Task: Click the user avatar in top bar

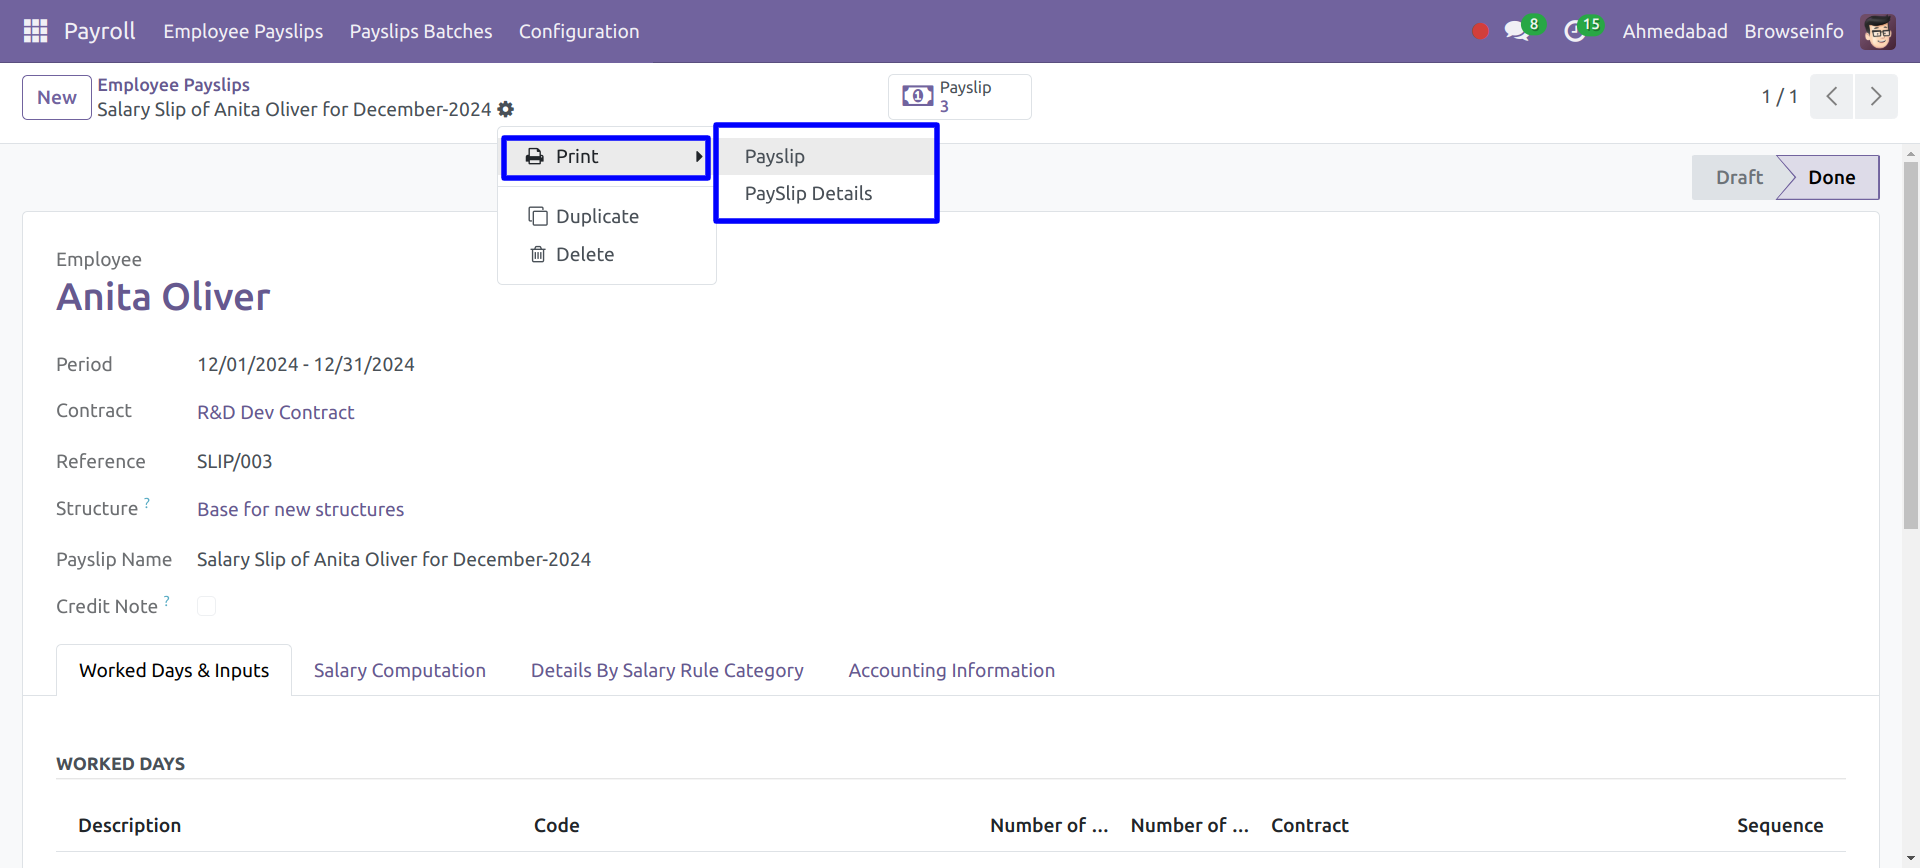Action: [1878, 32]
